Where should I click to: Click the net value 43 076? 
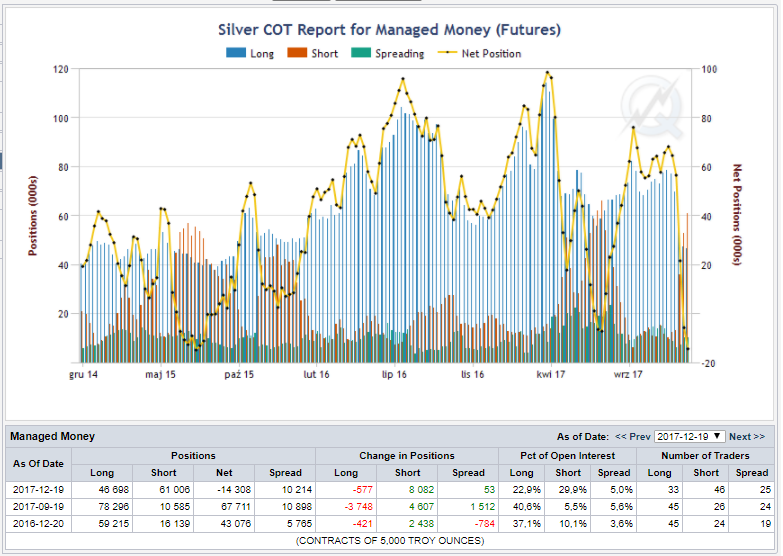coord(236,524)
